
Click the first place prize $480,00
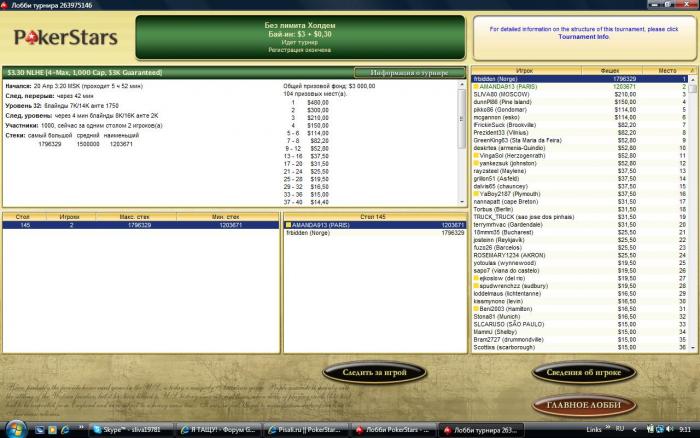coord(318,102)
